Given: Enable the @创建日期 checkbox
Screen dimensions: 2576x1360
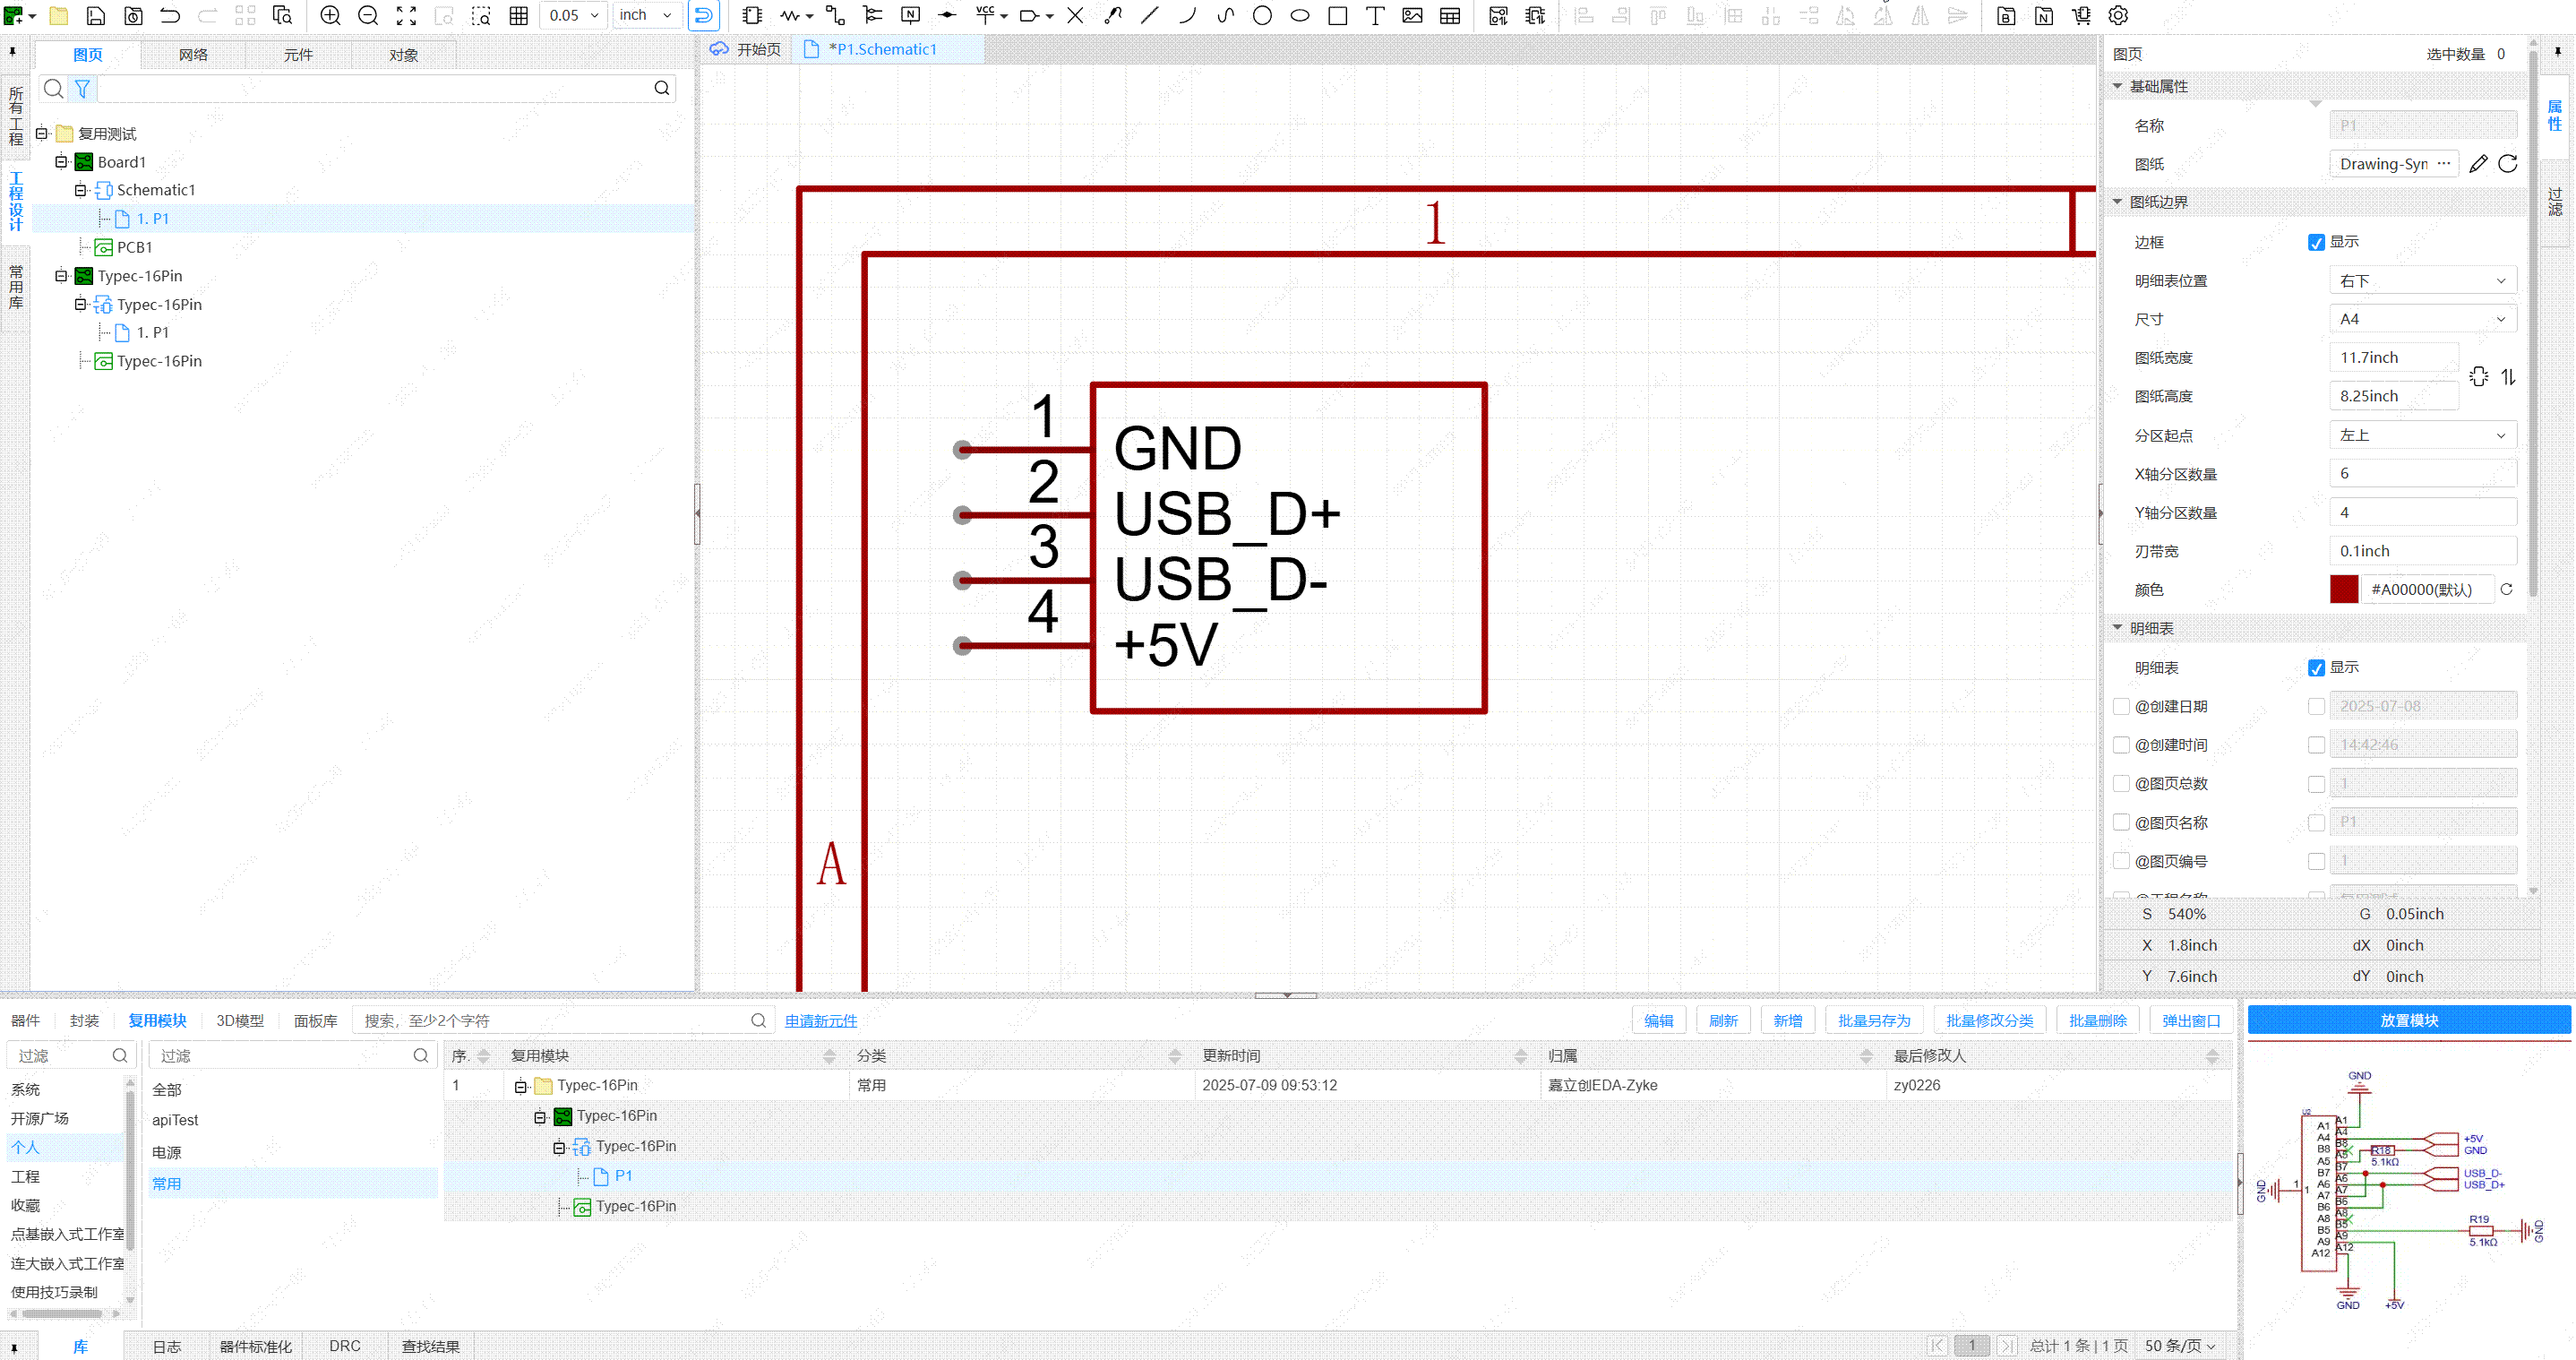Looking at the screenshot, I should [x=2121, y=706].
